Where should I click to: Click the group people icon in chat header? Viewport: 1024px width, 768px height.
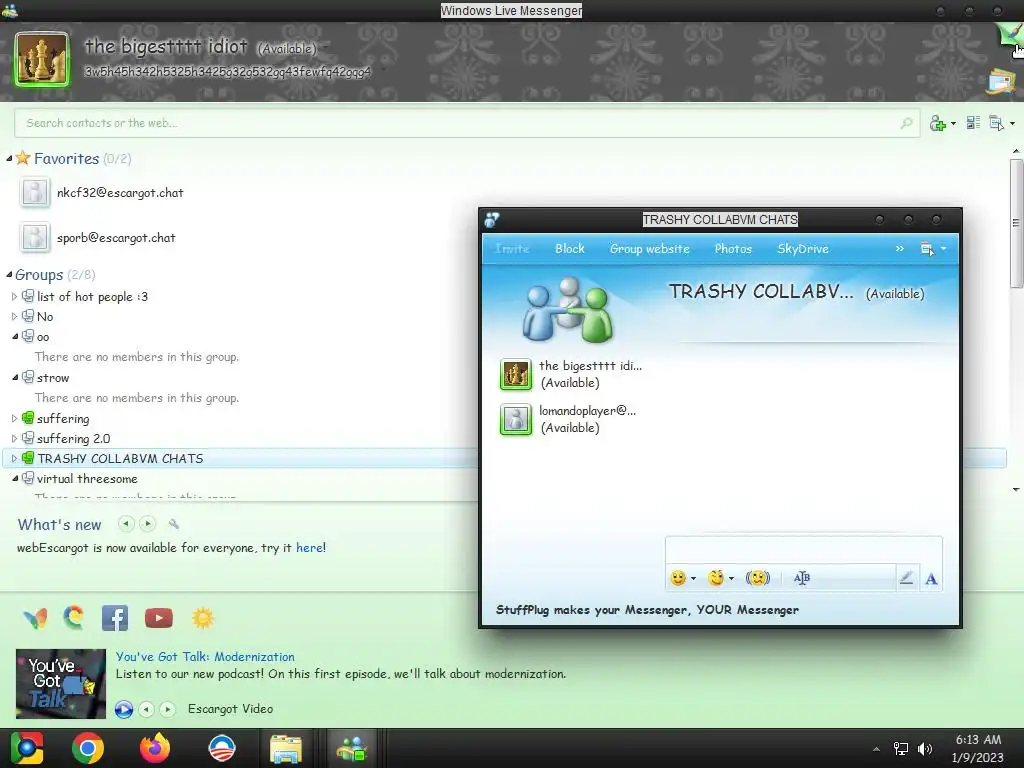567,310
